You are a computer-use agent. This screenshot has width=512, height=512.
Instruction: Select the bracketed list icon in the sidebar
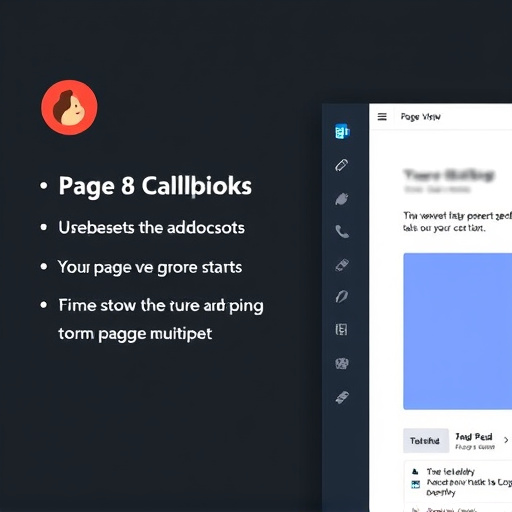(x=341, y=329)
